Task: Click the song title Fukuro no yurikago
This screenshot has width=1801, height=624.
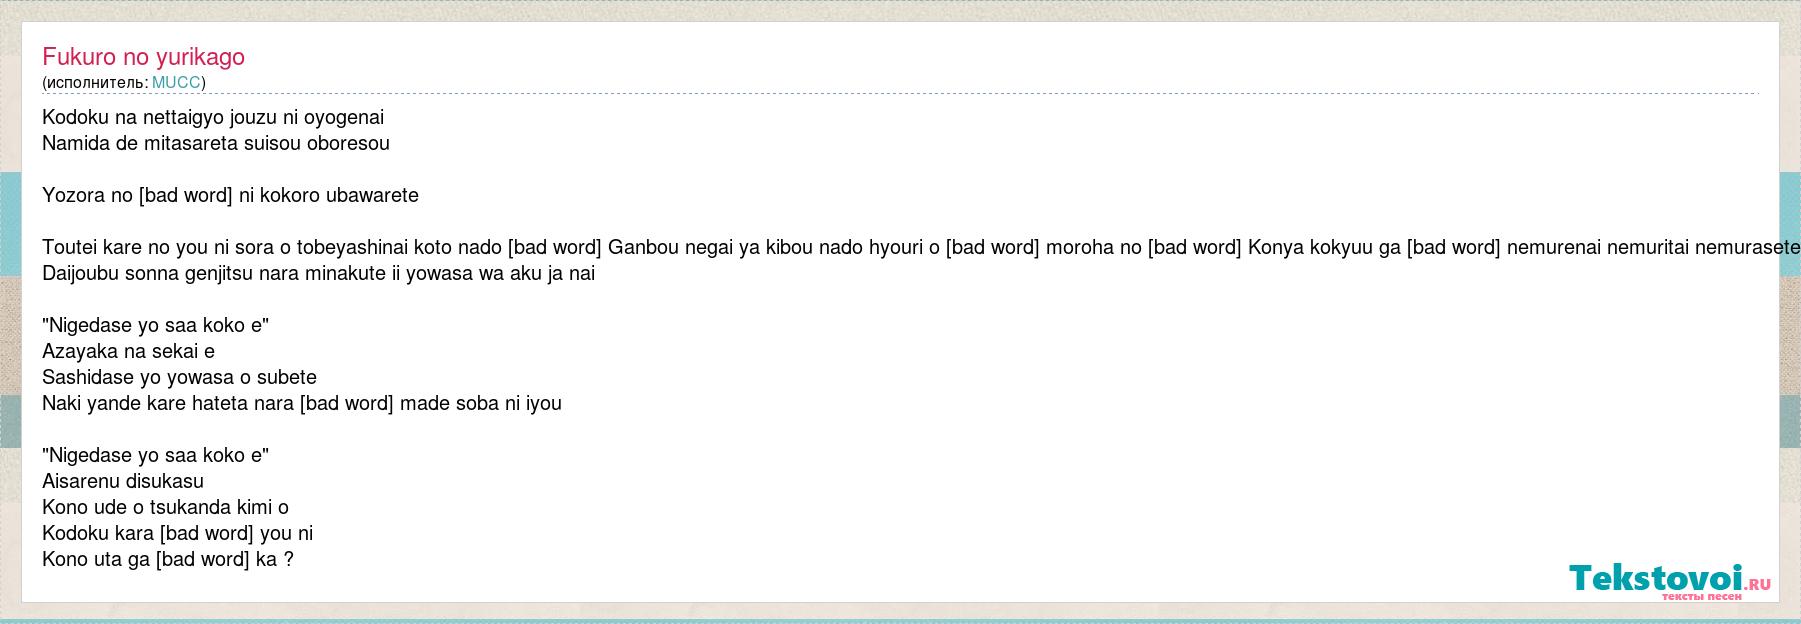Action: [144, 57]
